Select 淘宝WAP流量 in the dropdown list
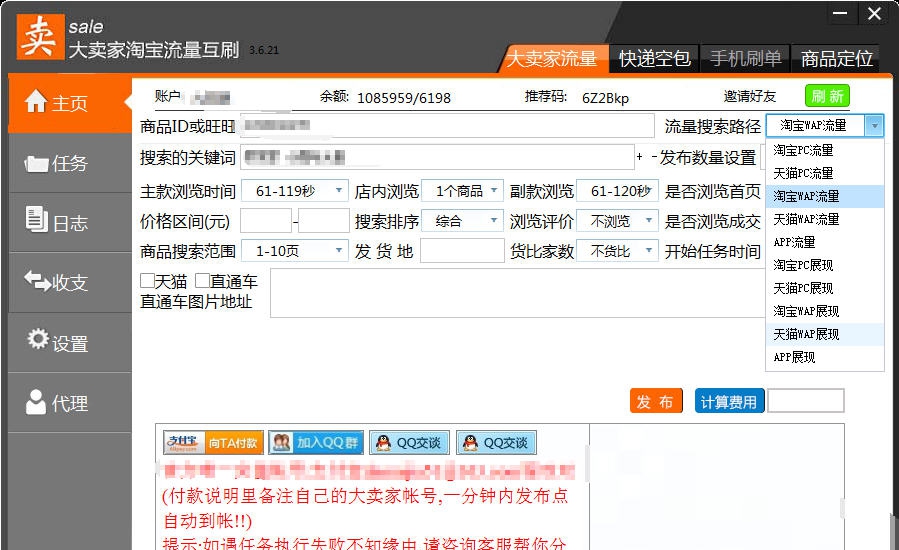The height and width of the screenshot is (550, 899). pos(824,196)
